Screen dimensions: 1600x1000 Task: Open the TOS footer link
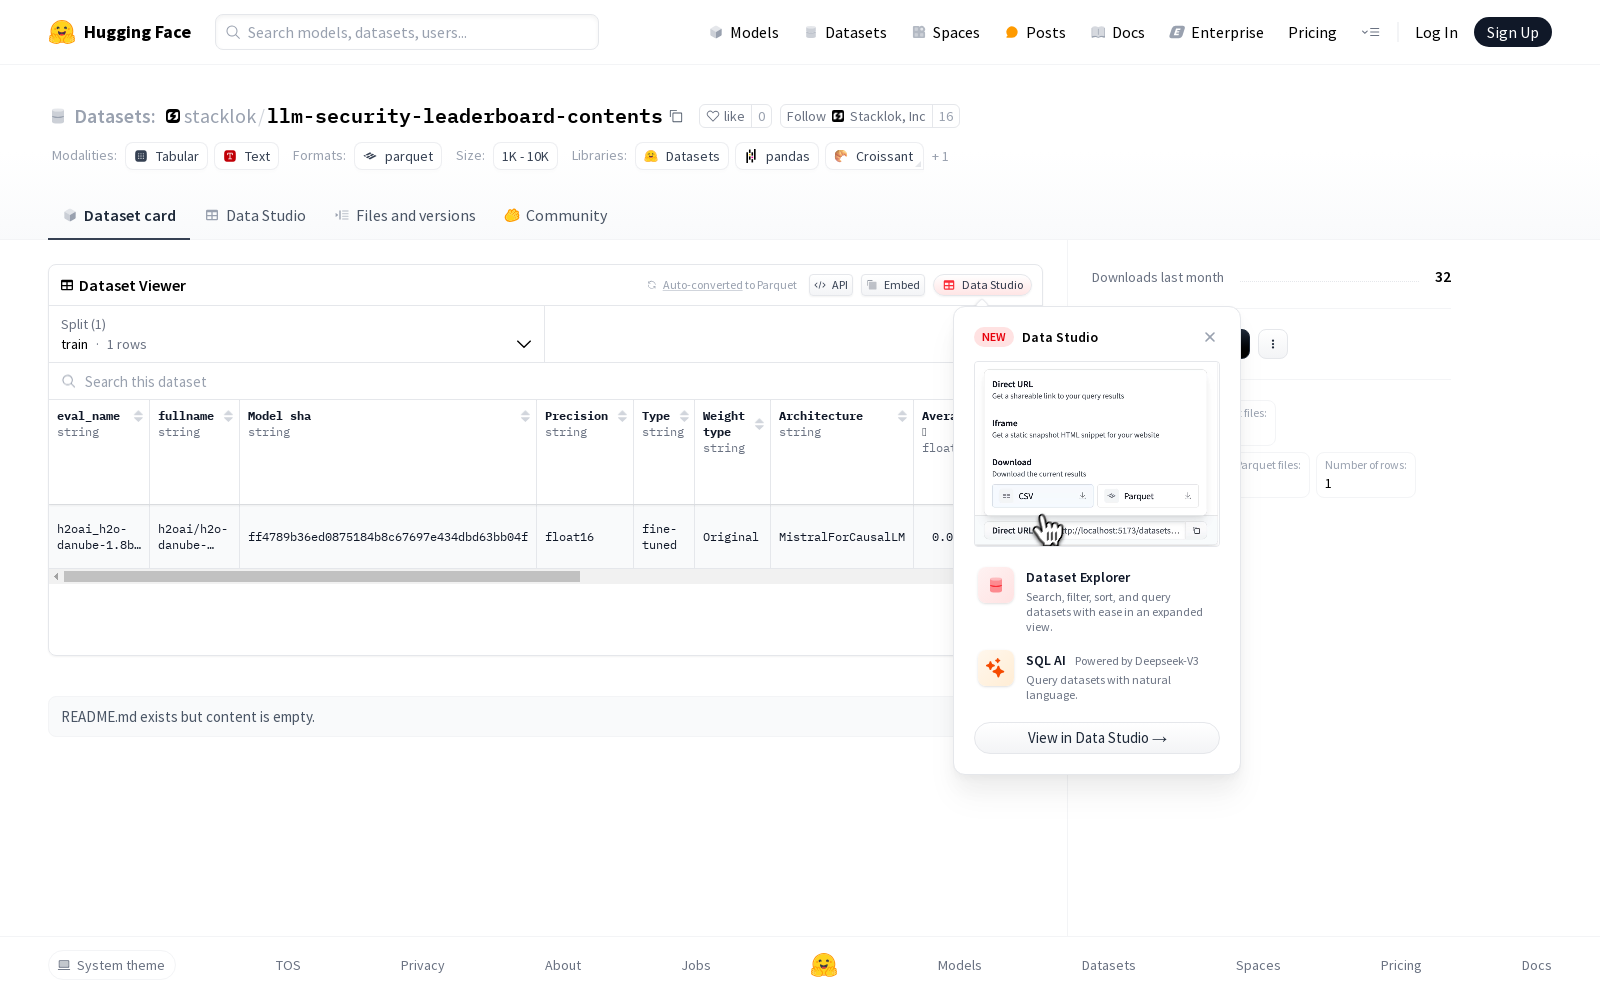[288, 965]
